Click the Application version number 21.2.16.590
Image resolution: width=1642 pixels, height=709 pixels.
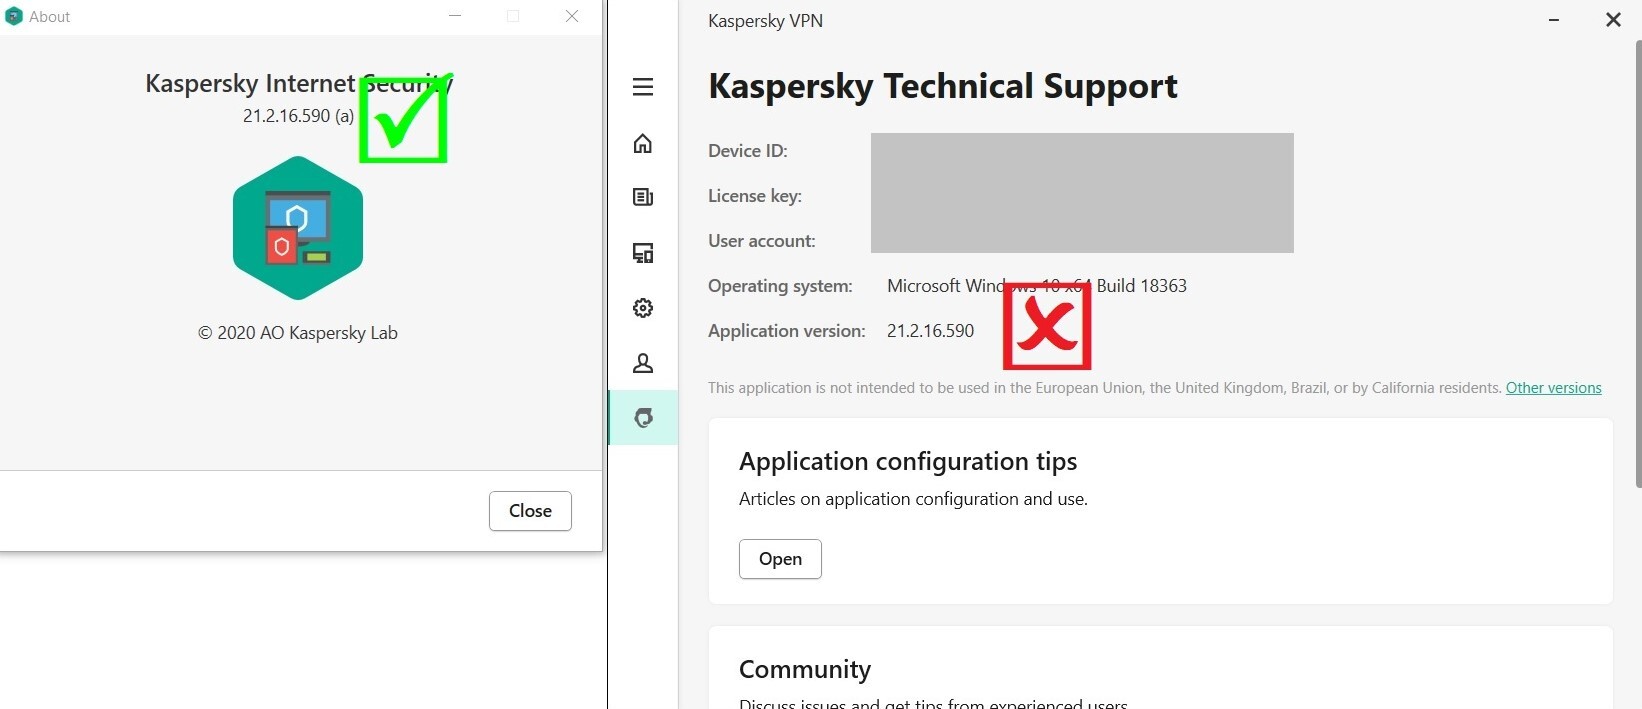pos(930,331)
